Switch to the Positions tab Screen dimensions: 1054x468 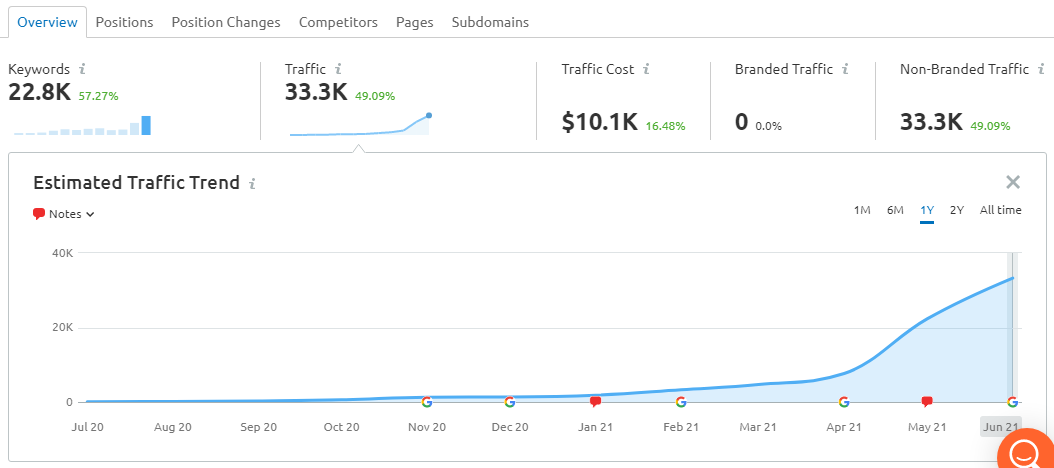[124, 22]
